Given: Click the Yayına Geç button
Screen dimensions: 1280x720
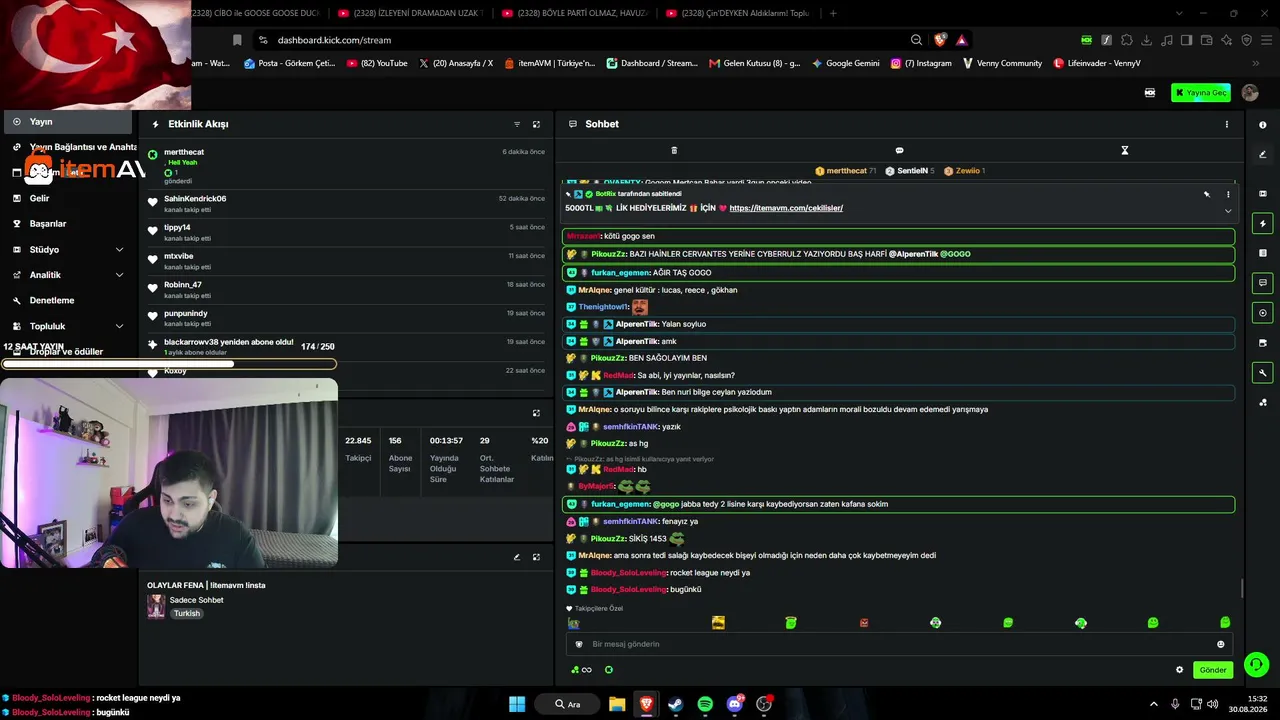Looking at the screenshot, I should pos(1201,92).
